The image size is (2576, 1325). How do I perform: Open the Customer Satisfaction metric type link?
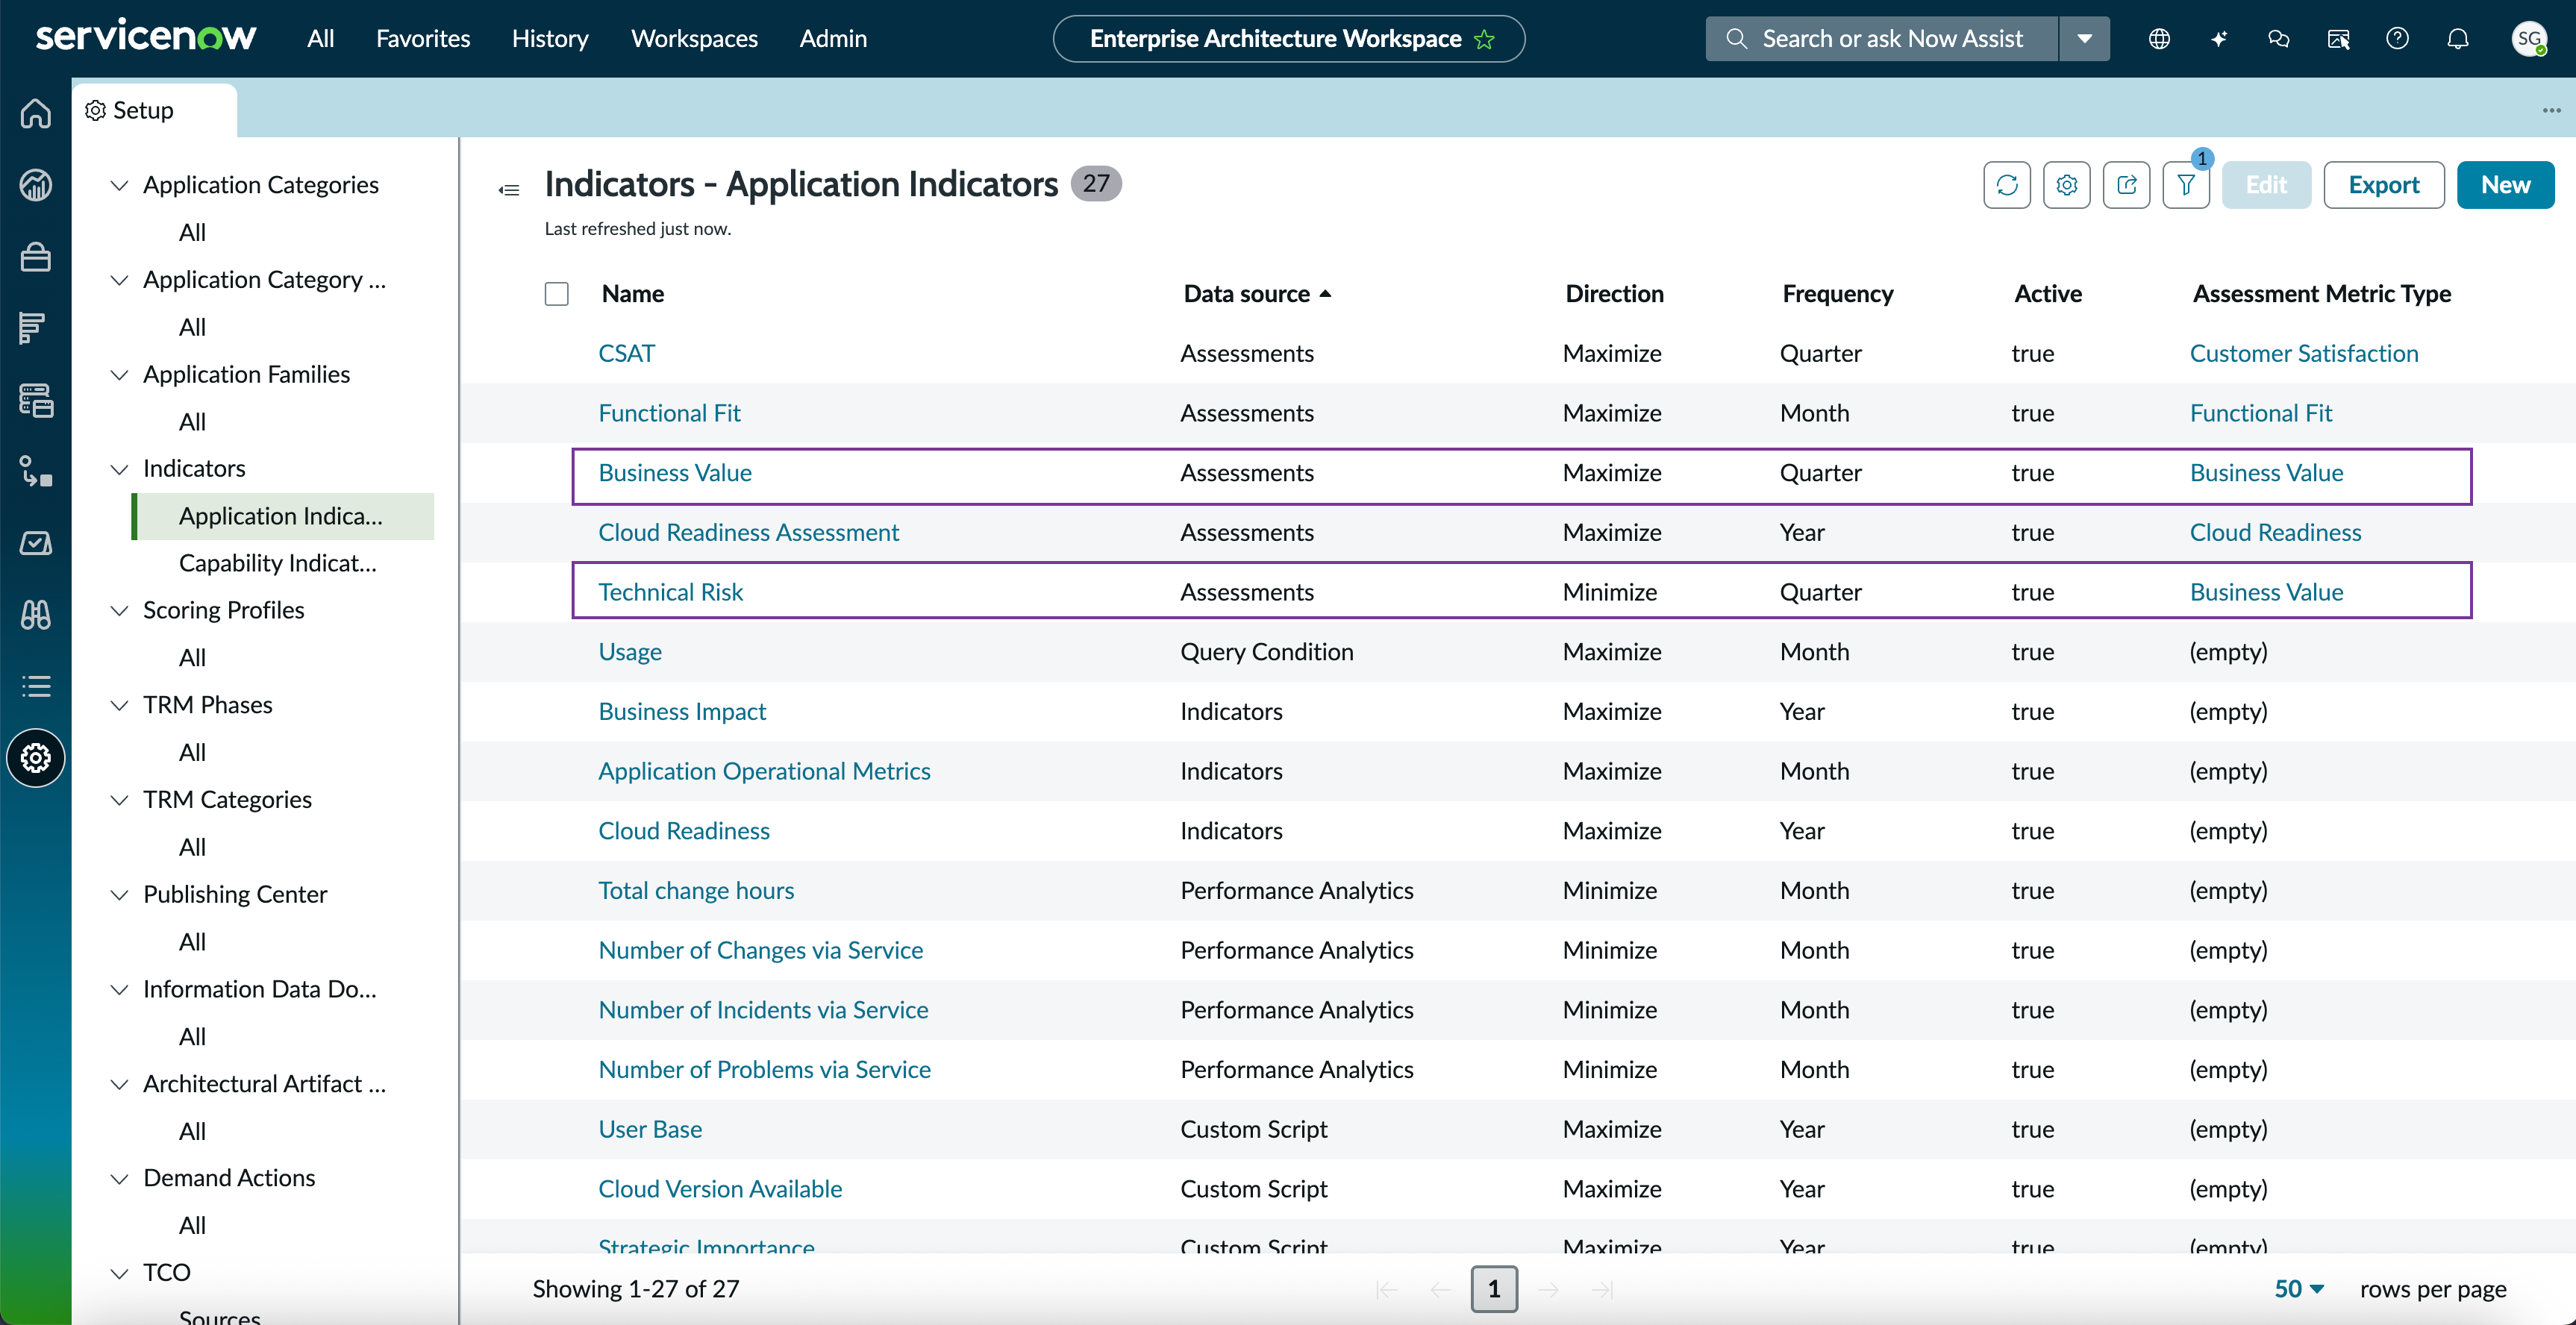coord(2304,353)
